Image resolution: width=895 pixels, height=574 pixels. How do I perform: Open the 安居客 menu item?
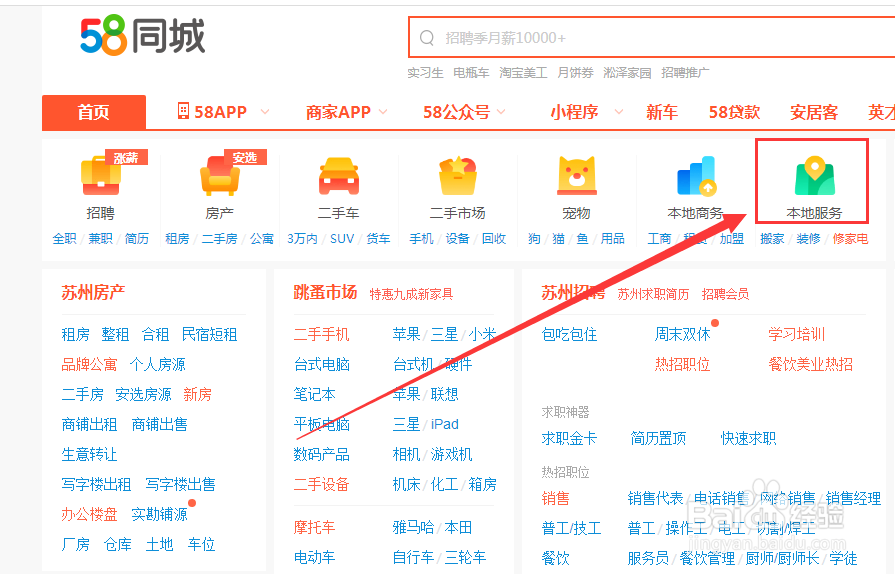click(814, 112)
